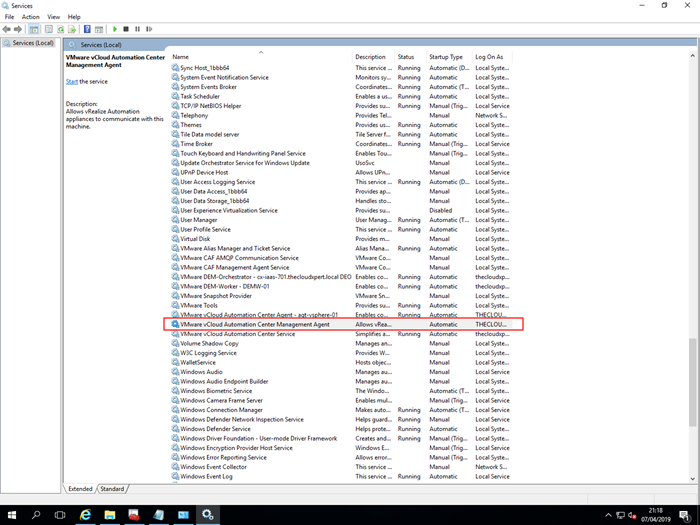Click the Restart Service toolbar icon

[x=150, y=29]
